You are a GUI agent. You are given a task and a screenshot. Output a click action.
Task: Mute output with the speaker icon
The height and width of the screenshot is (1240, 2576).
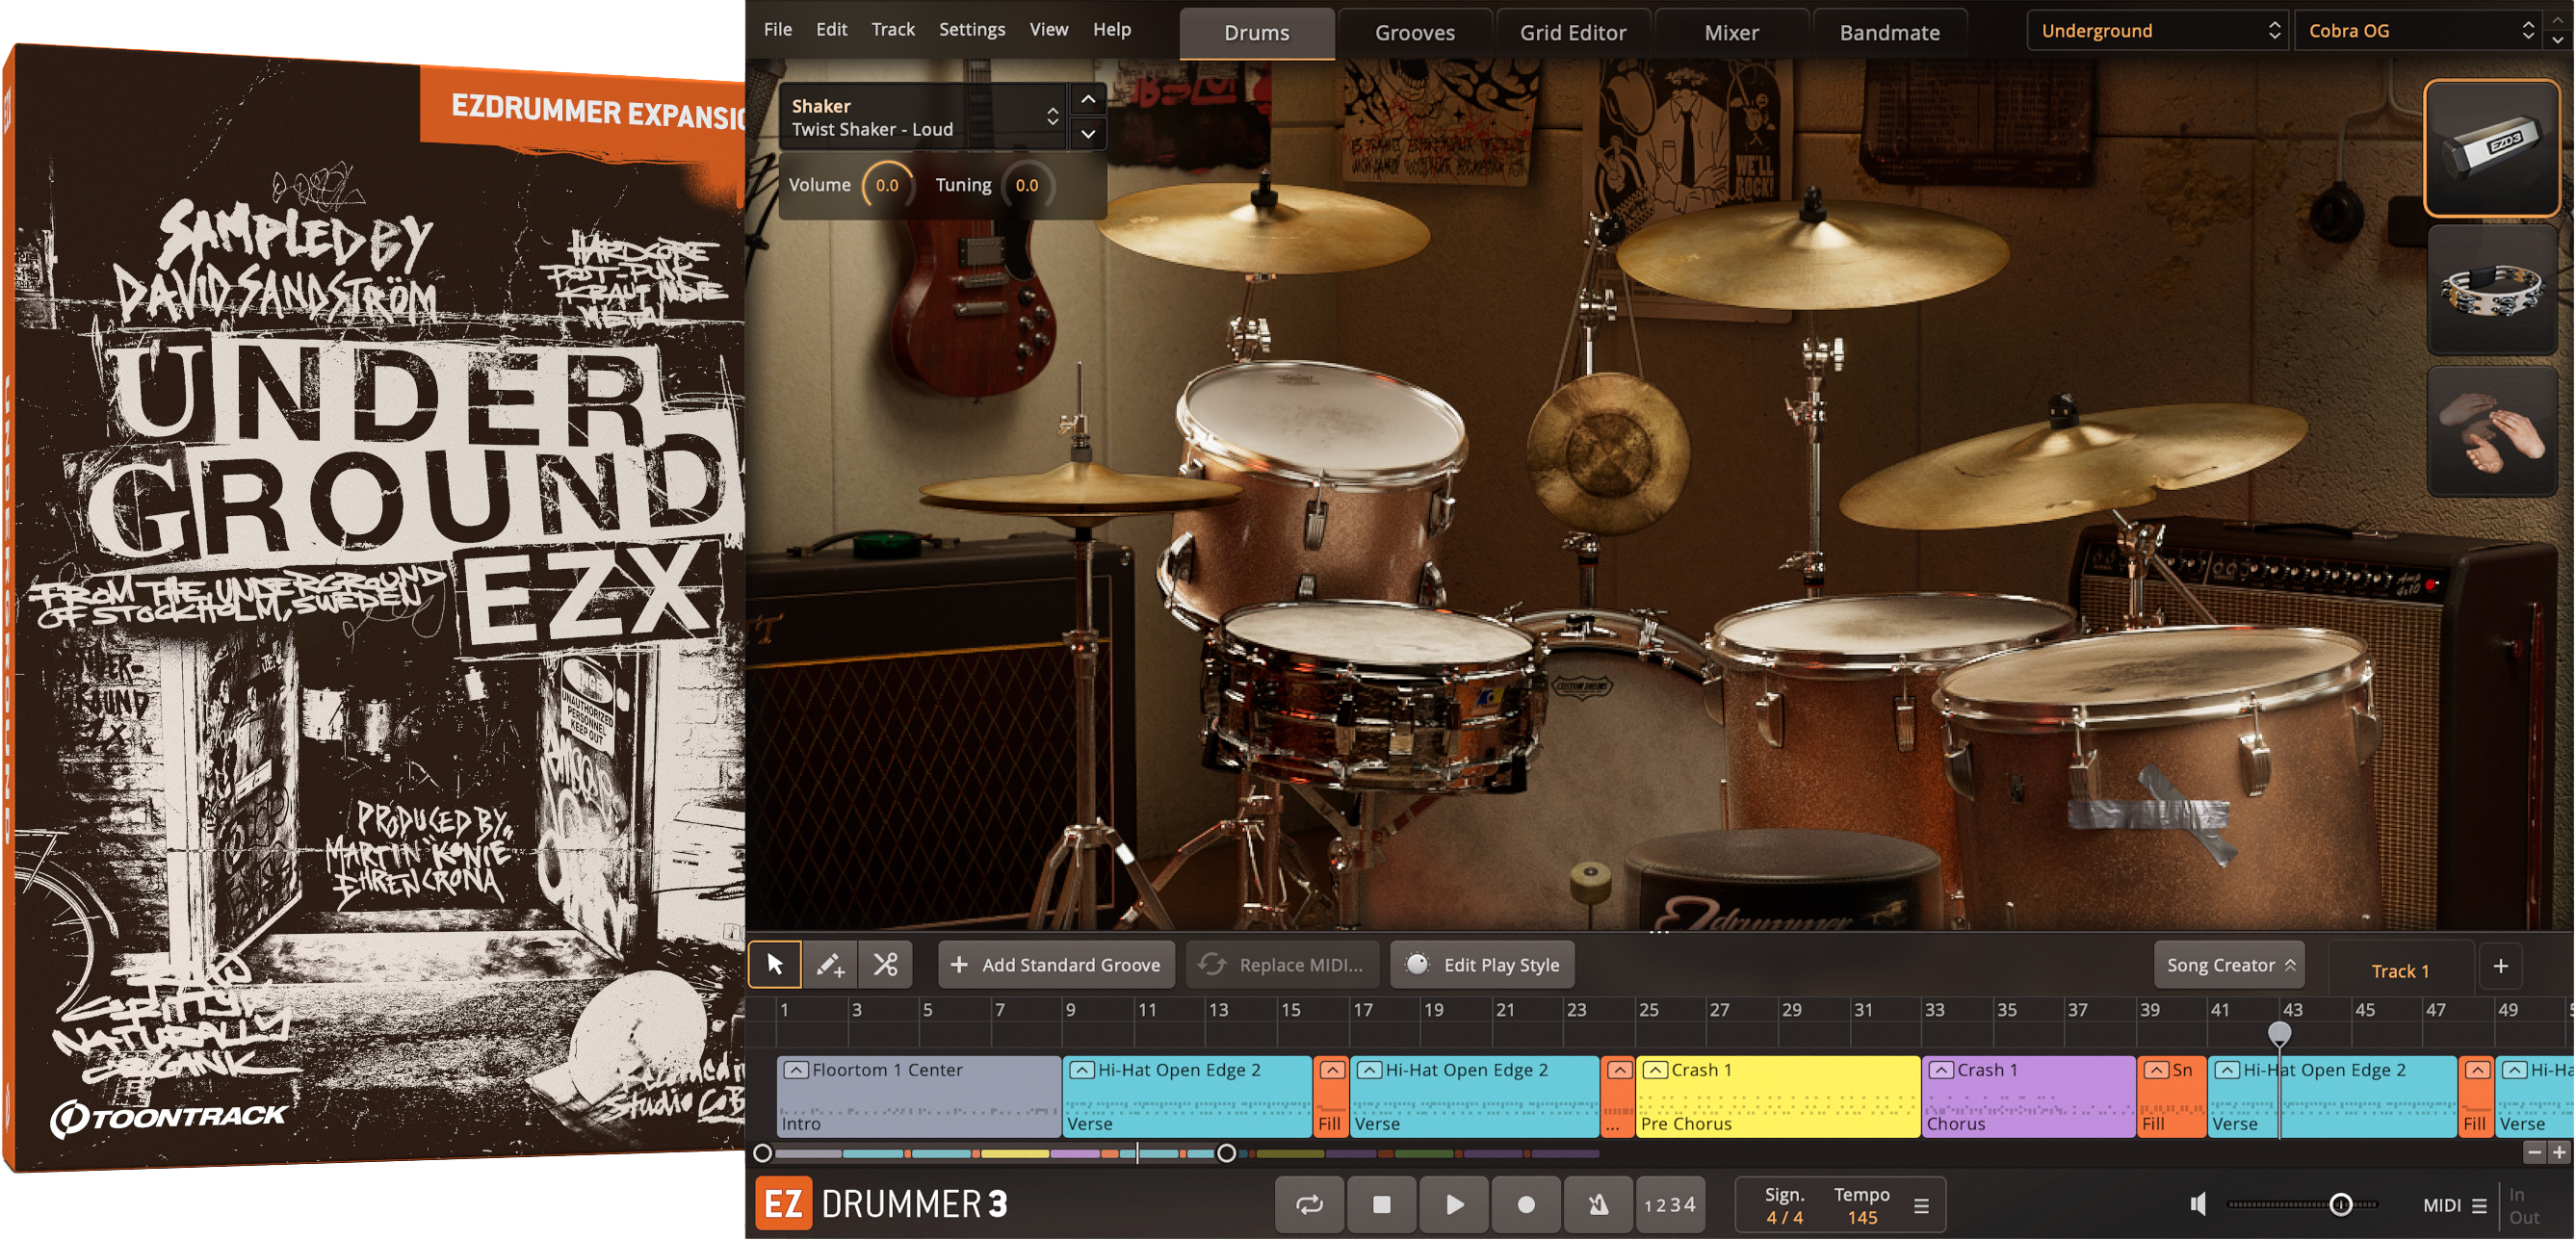tap(2198, 1205)
